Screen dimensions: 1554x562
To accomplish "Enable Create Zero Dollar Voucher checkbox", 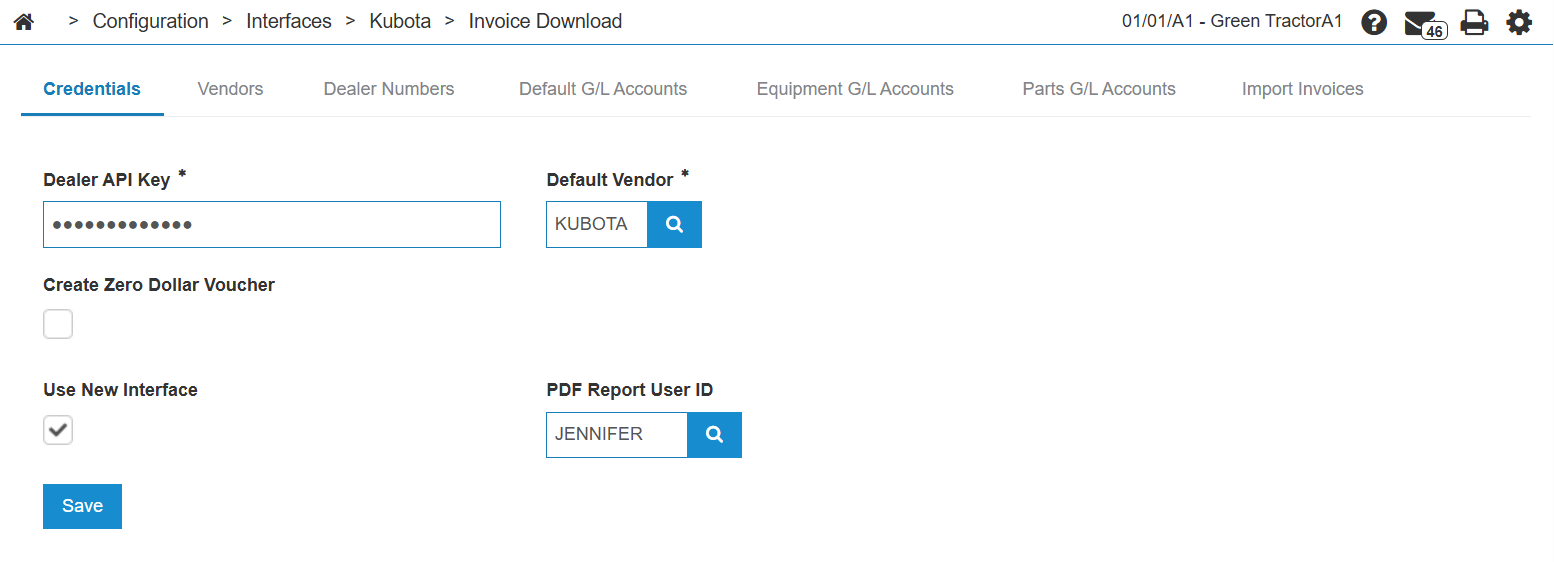I will pos(58,324).
